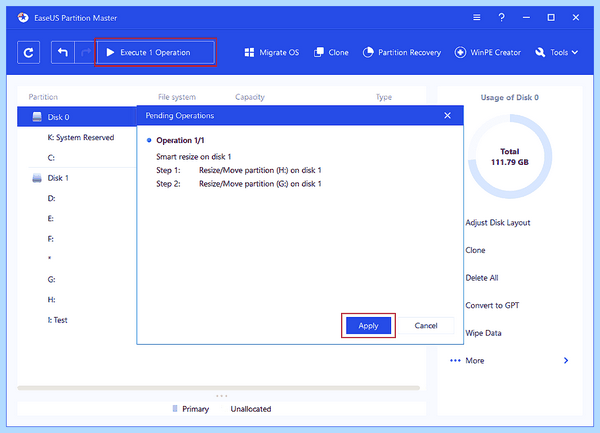Select the H: partition
The height and width of the screenshot is (433, 600).
click(x=51, y=300)
